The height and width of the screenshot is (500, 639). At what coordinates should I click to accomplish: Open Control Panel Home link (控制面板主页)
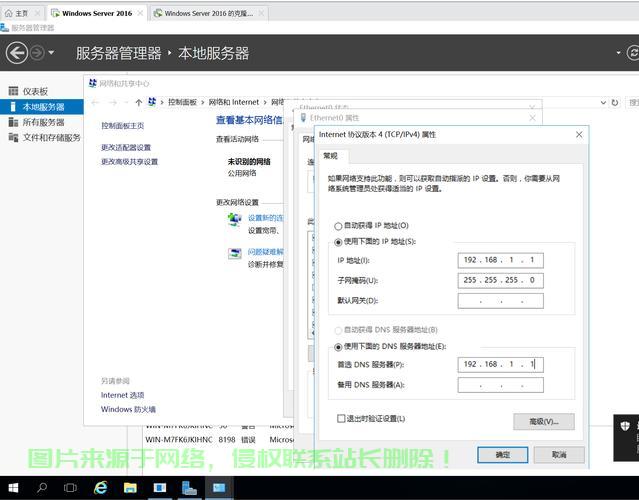122,126
